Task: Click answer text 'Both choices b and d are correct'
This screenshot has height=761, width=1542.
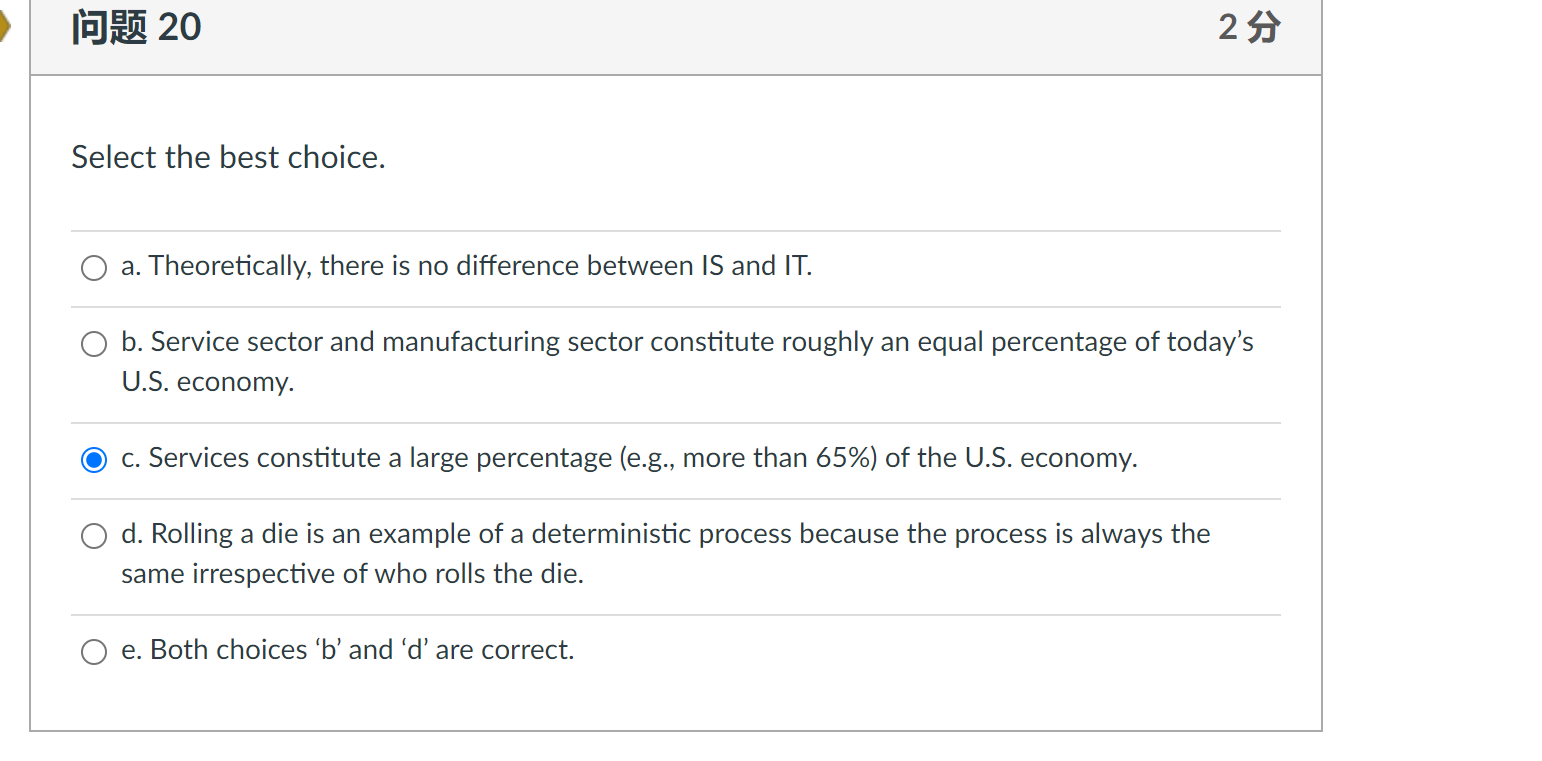Action: [348, 649]
